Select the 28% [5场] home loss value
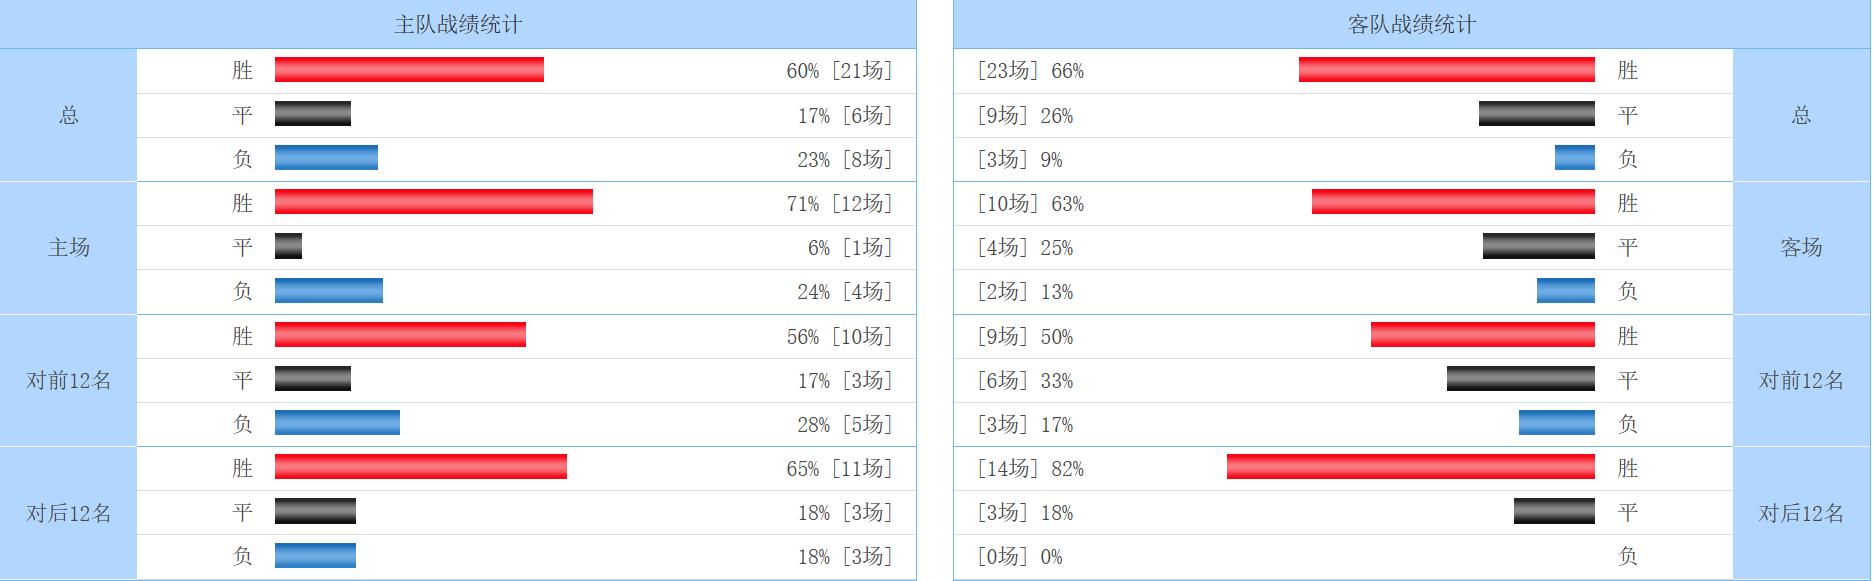Viewport: 1873px width, 581px height. 844,424
